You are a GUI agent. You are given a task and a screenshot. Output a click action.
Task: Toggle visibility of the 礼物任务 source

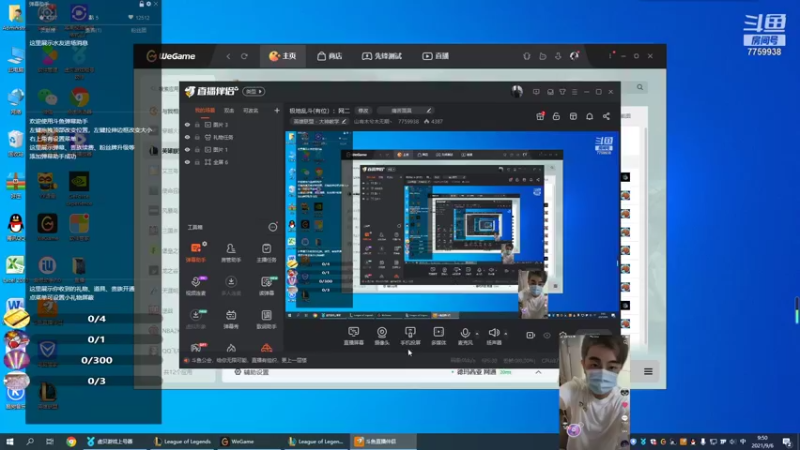[x=187, y=137]
